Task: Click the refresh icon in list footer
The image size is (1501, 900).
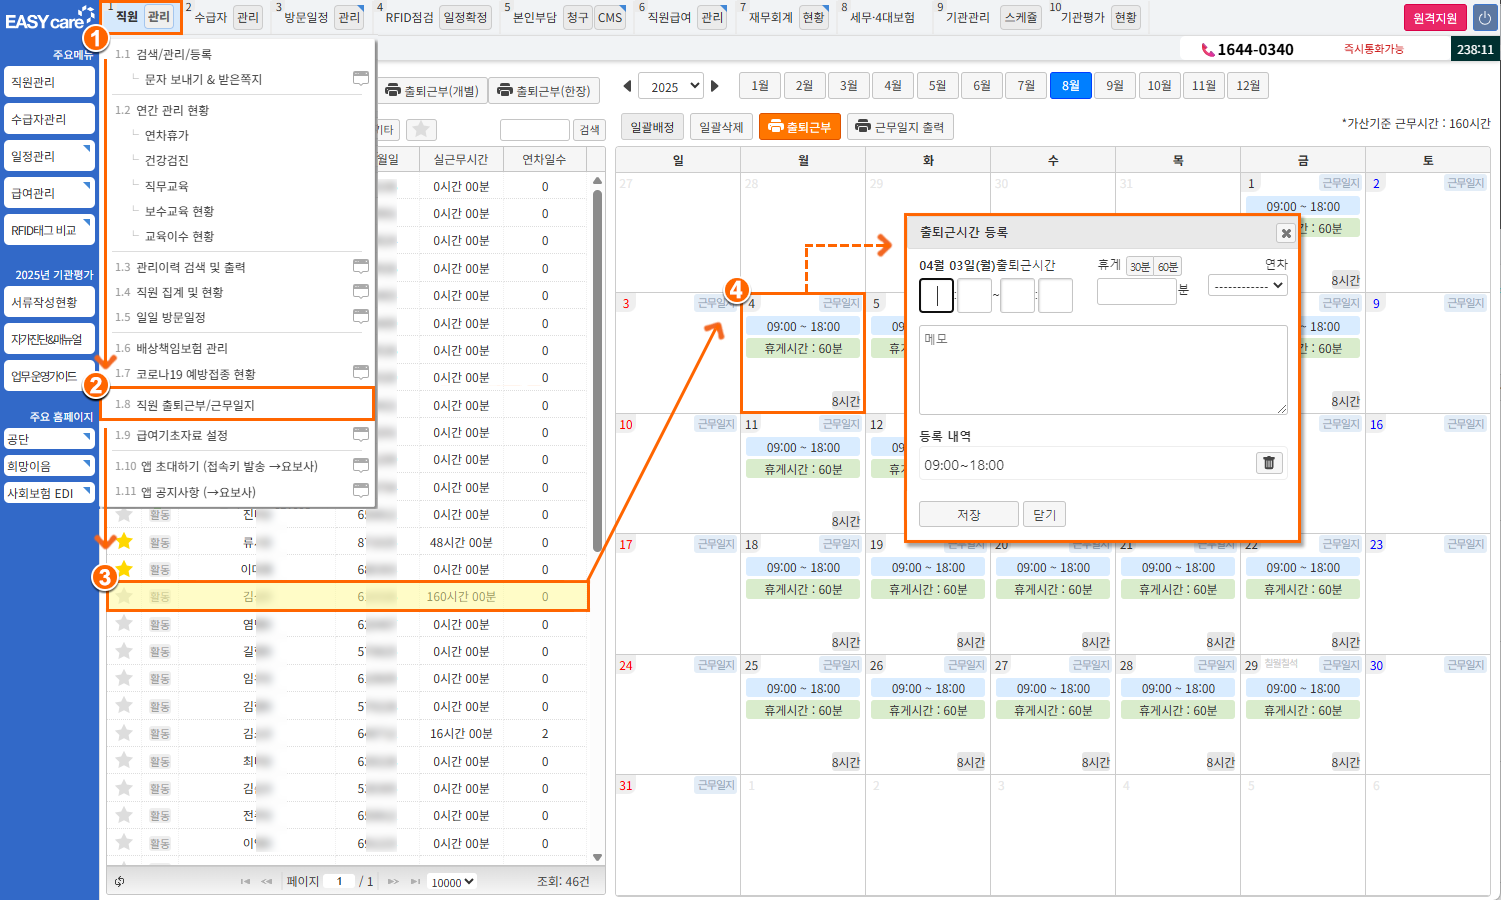Action: coord(120,881)
